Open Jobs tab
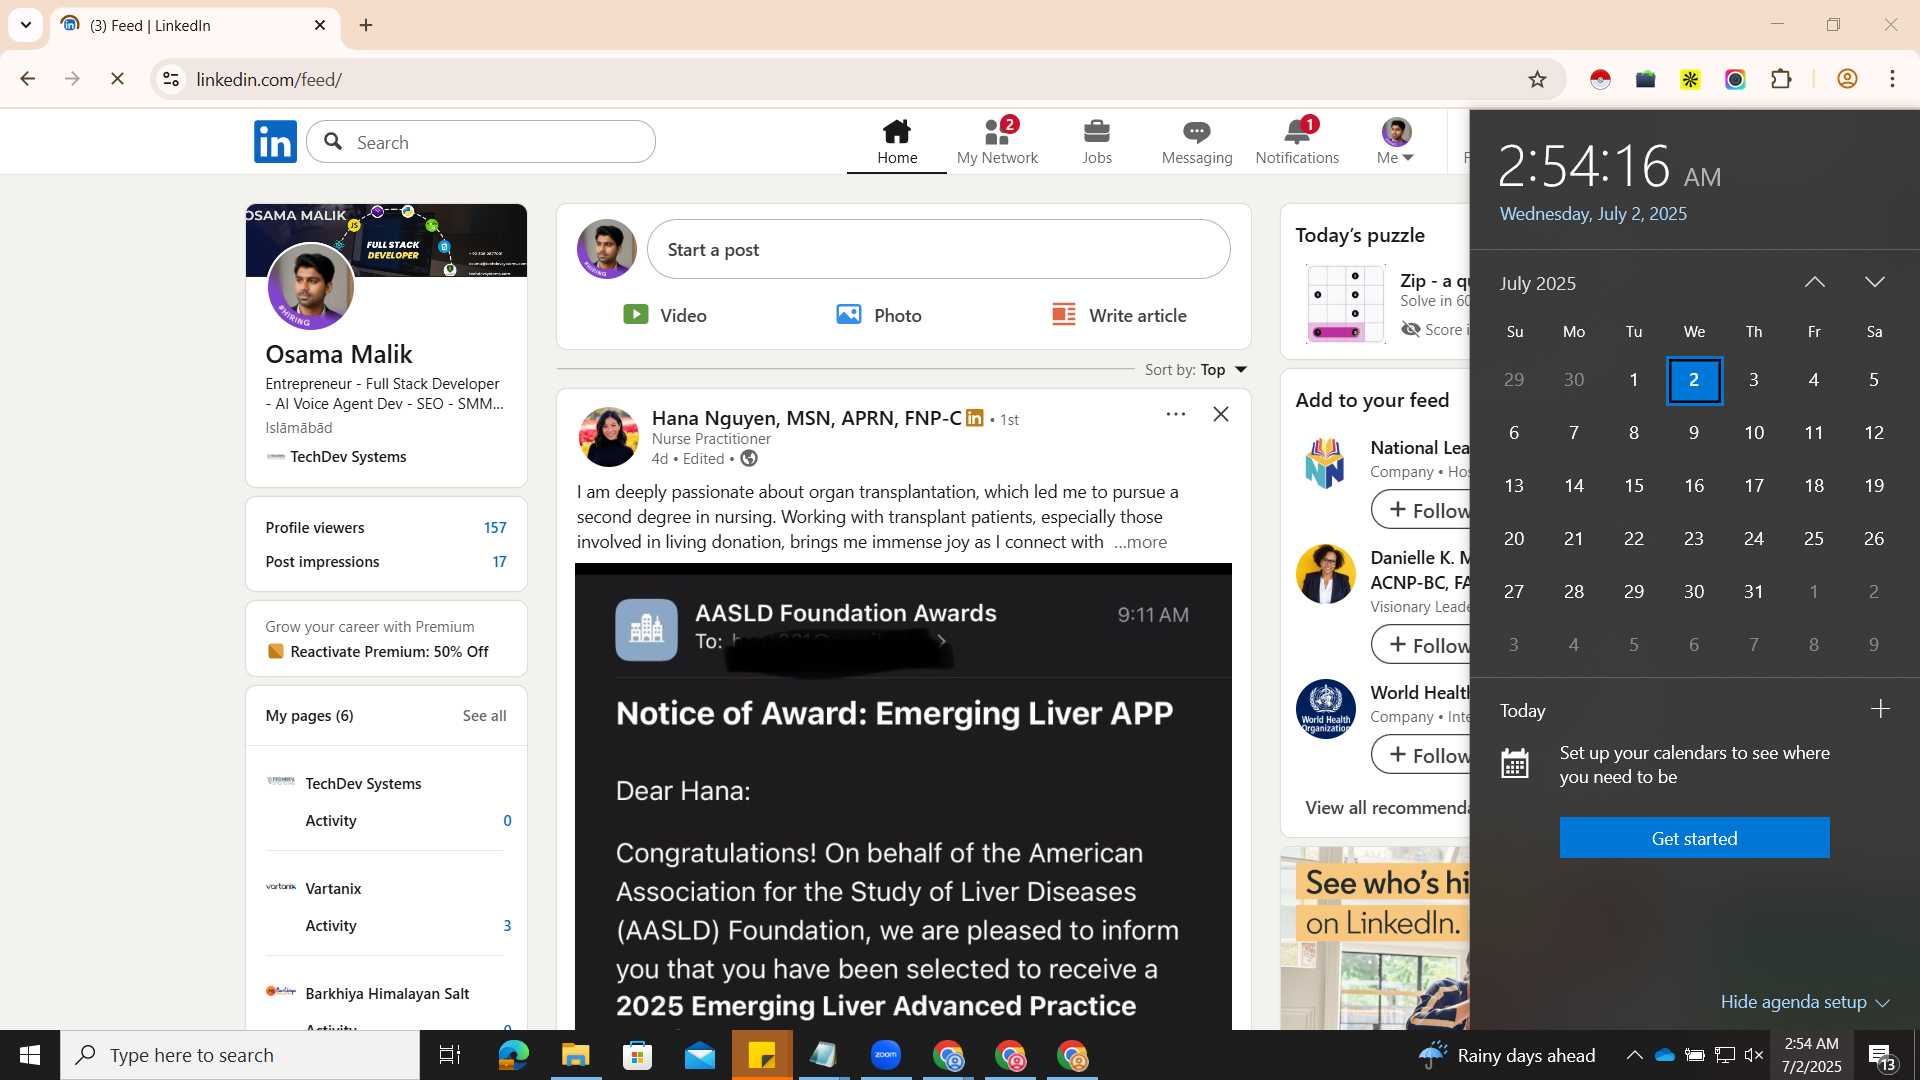Screen dimensions: 1920x1080 point(1097,142)
